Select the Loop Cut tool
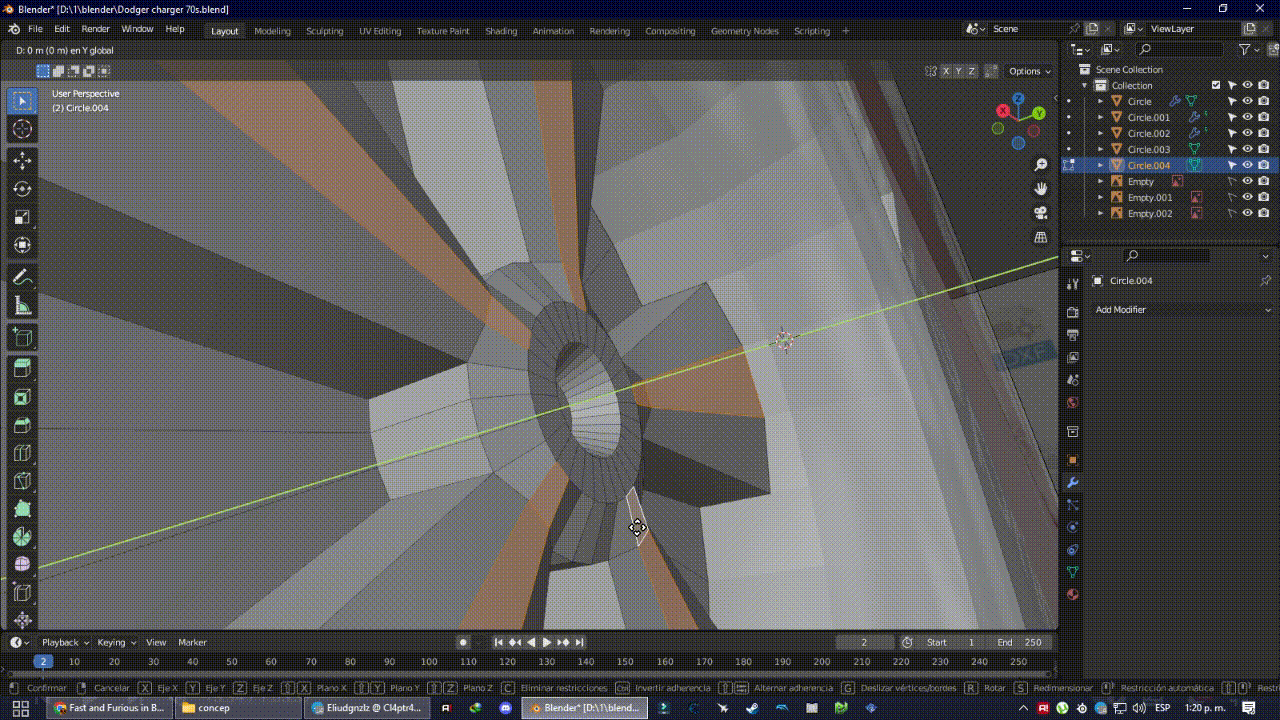The height and width of the screenshot is (720, 1280). click(22, 453)
